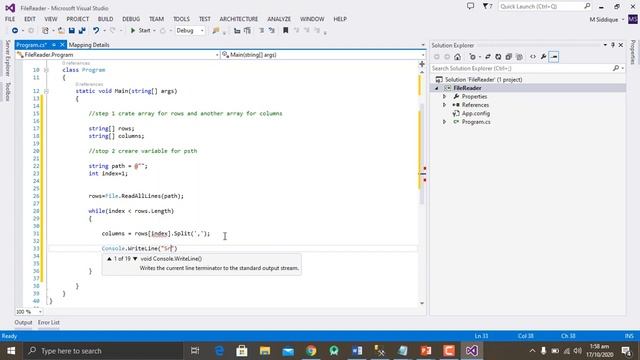The image size is (640, 360).
Task: Show next overload in Console.WriteLine tooltip
Action: click(x=135, y=259)
